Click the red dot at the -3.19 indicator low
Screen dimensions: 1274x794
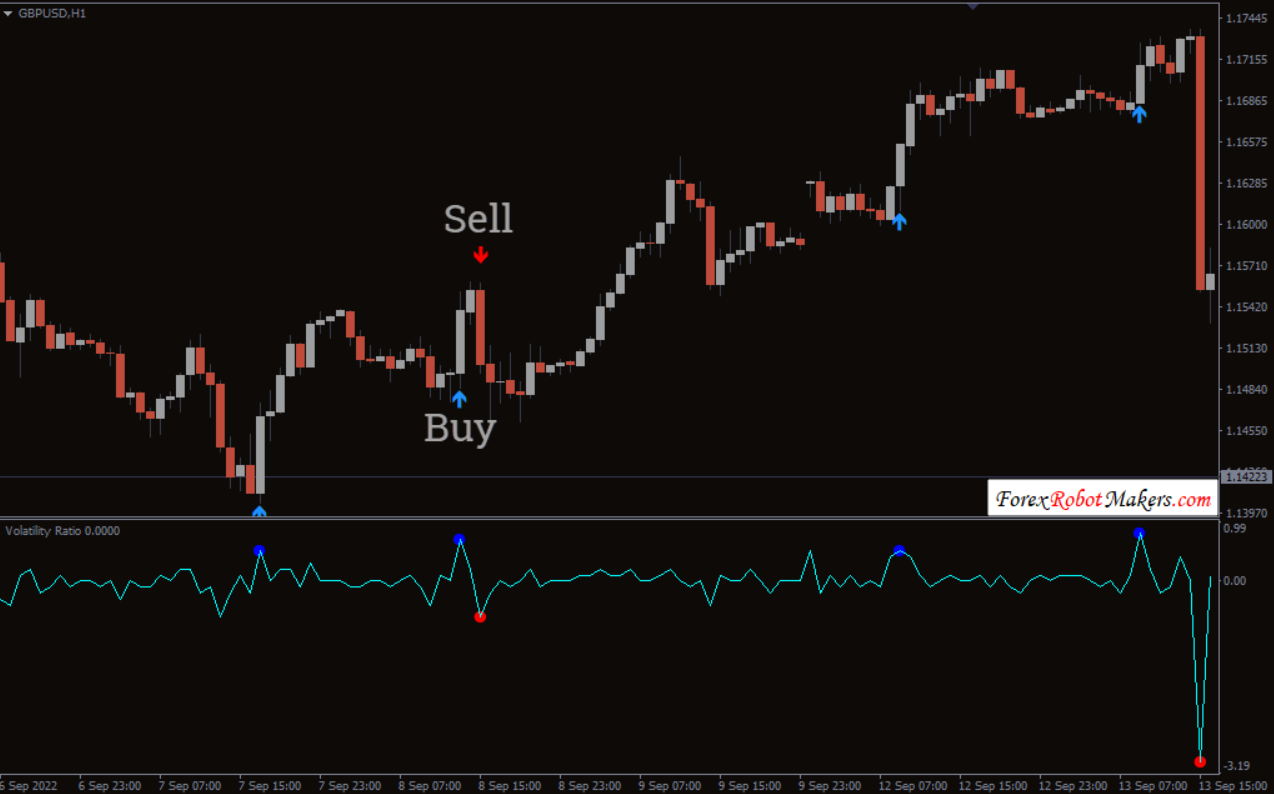coord(1200,762)
